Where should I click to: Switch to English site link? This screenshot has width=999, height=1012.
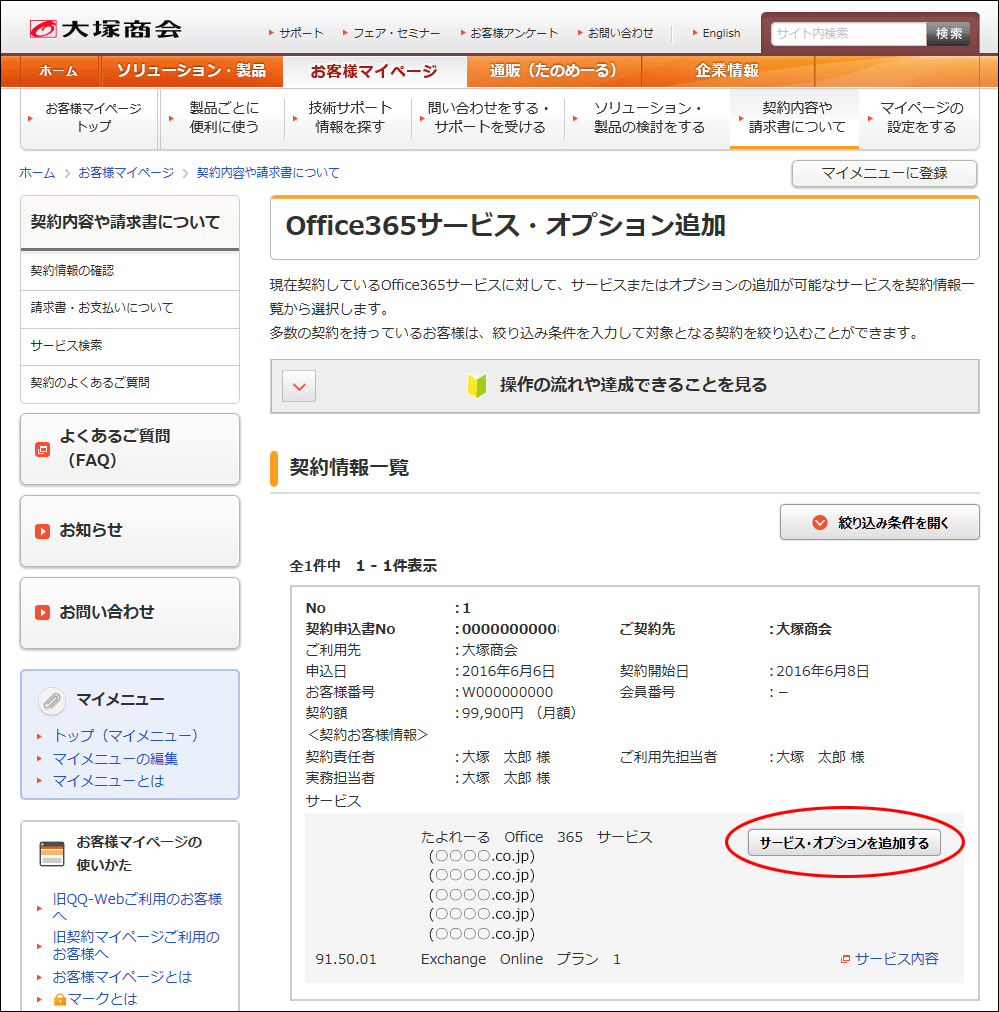[x=721, y=33]
